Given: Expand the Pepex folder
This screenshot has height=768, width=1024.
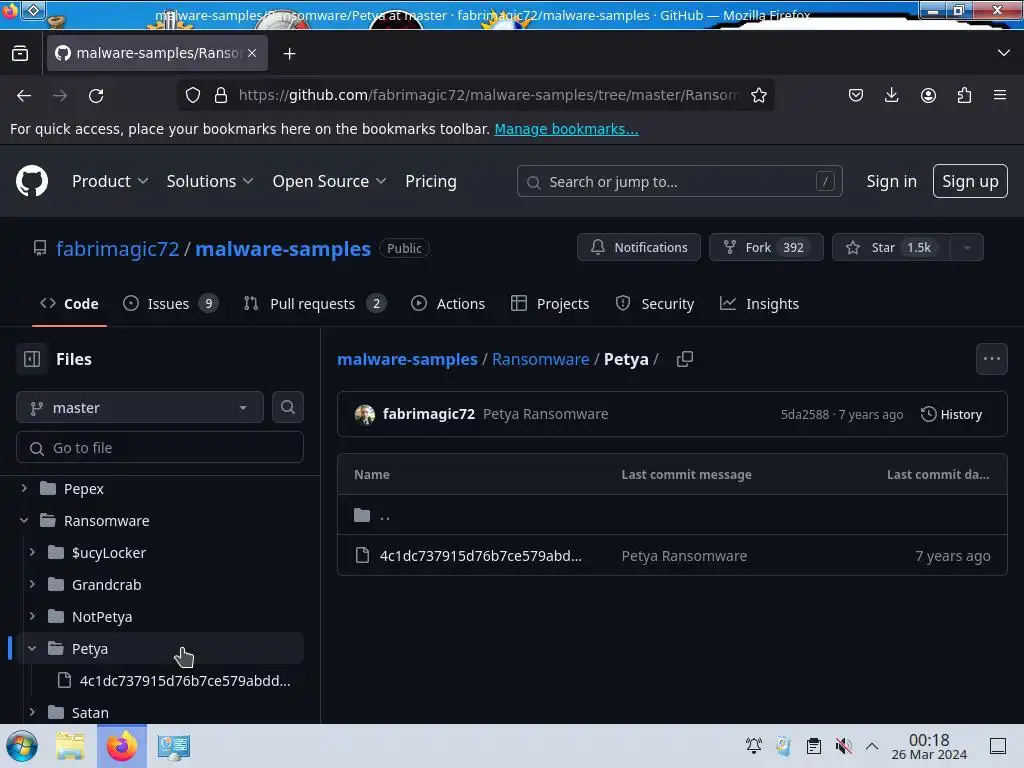Looking at the screenshot, I should click(x=24, y=488).
